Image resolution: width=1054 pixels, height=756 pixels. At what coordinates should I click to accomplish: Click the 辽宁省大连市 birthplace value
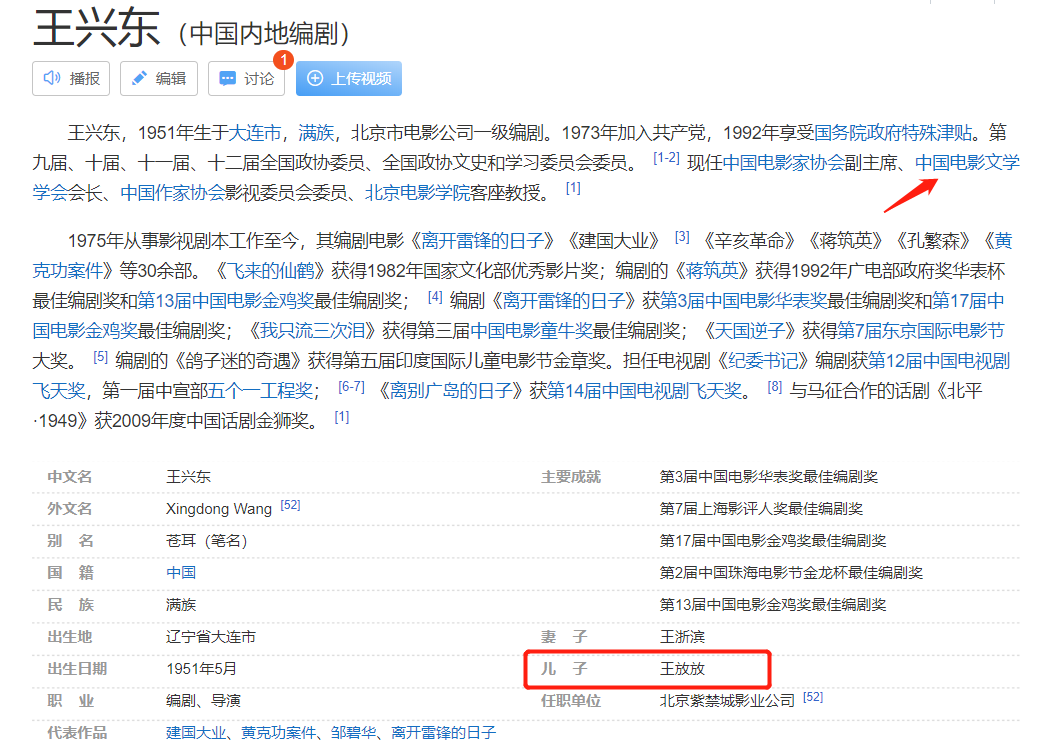[x=211, y=636]
